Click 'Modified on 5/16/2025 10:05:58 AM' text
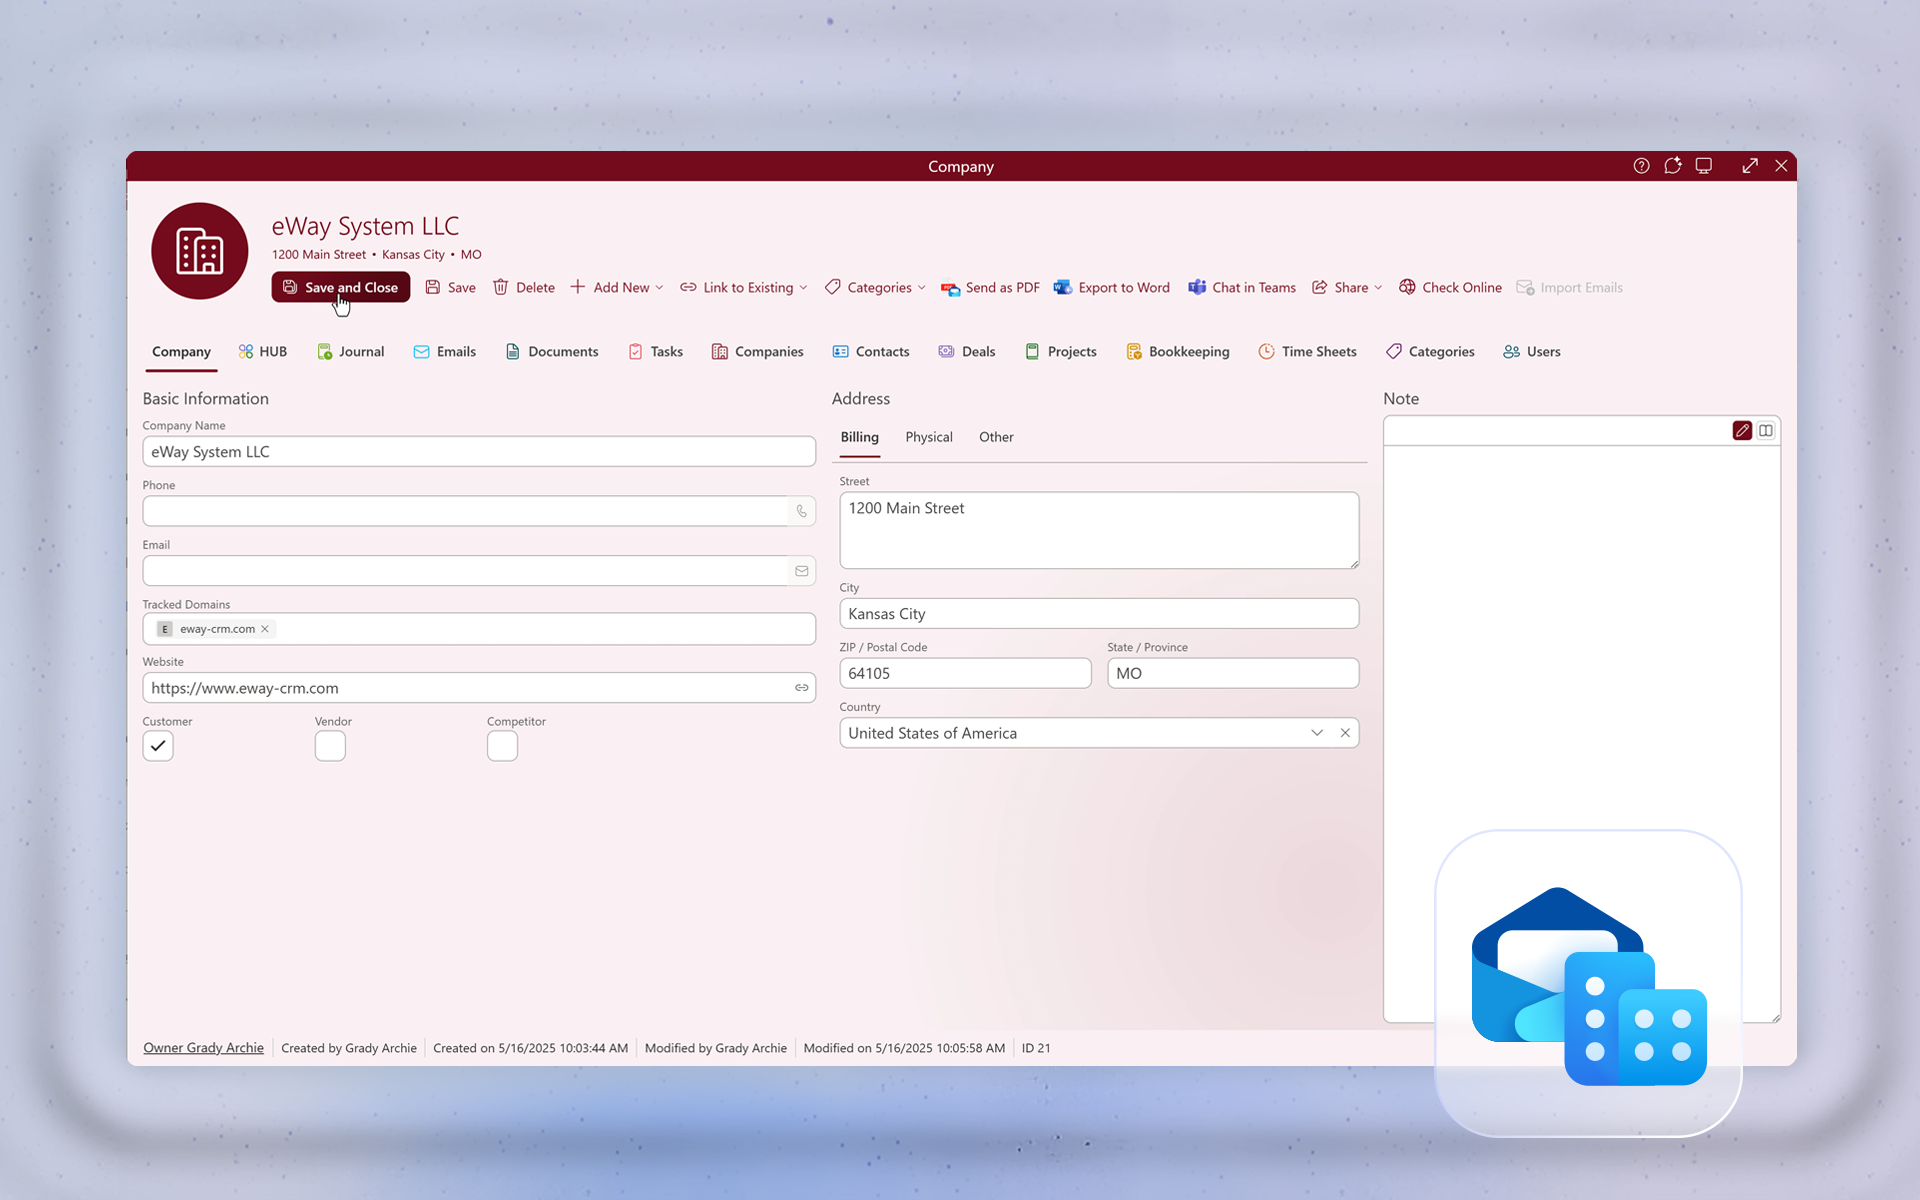 point(904,1048)
